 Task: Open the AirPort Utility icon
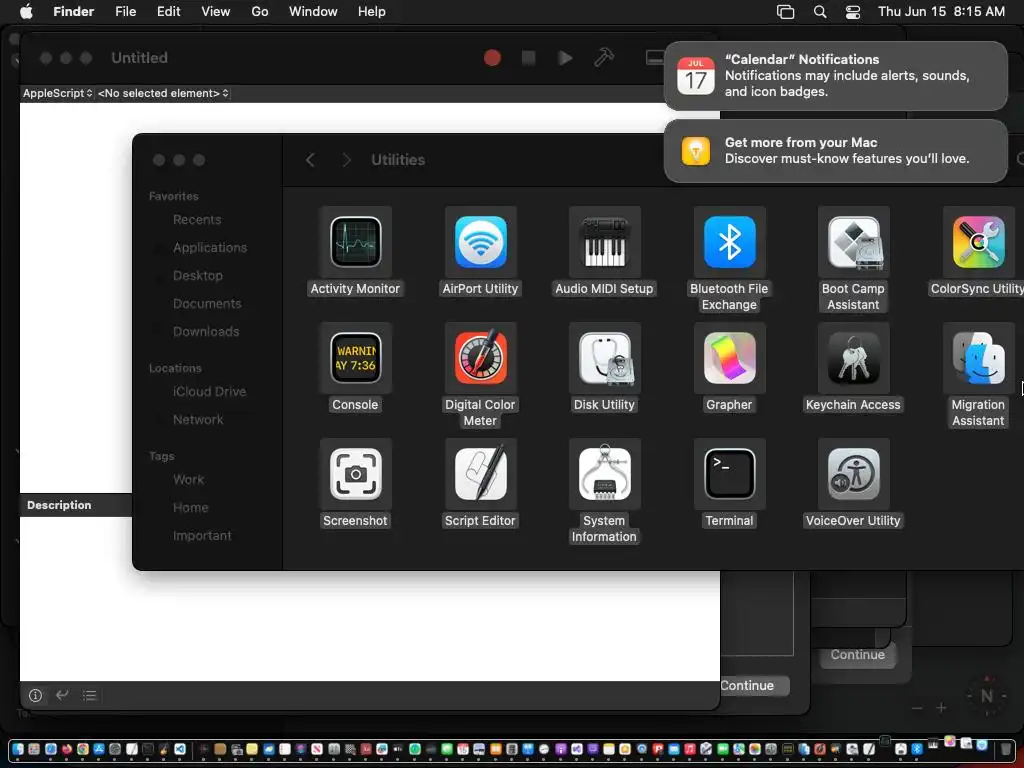(480, 242)
